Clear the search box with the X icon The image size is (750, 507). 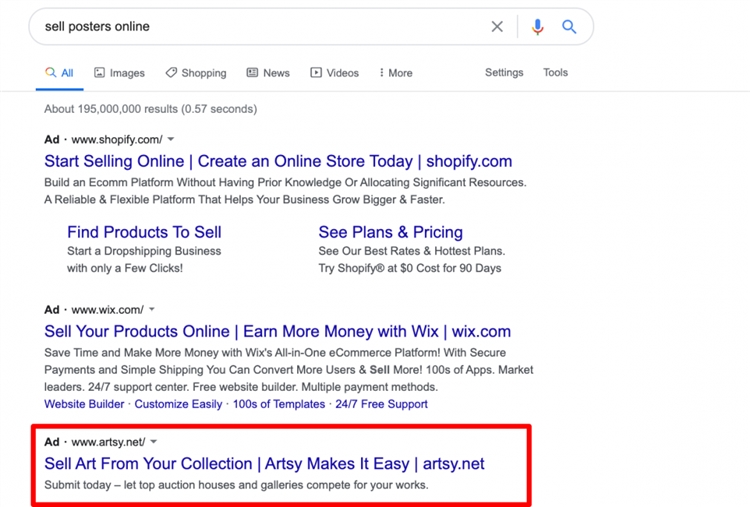497,27
